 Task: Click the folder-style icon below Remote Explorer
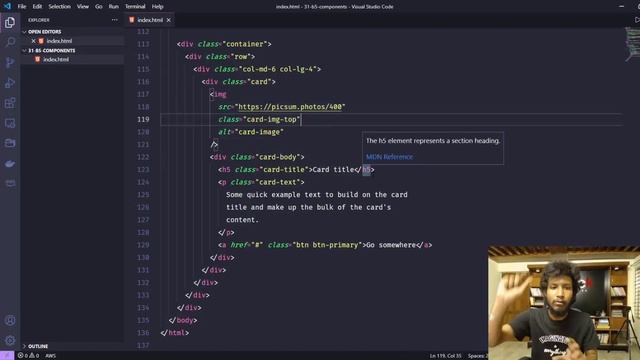click(10, 143)
